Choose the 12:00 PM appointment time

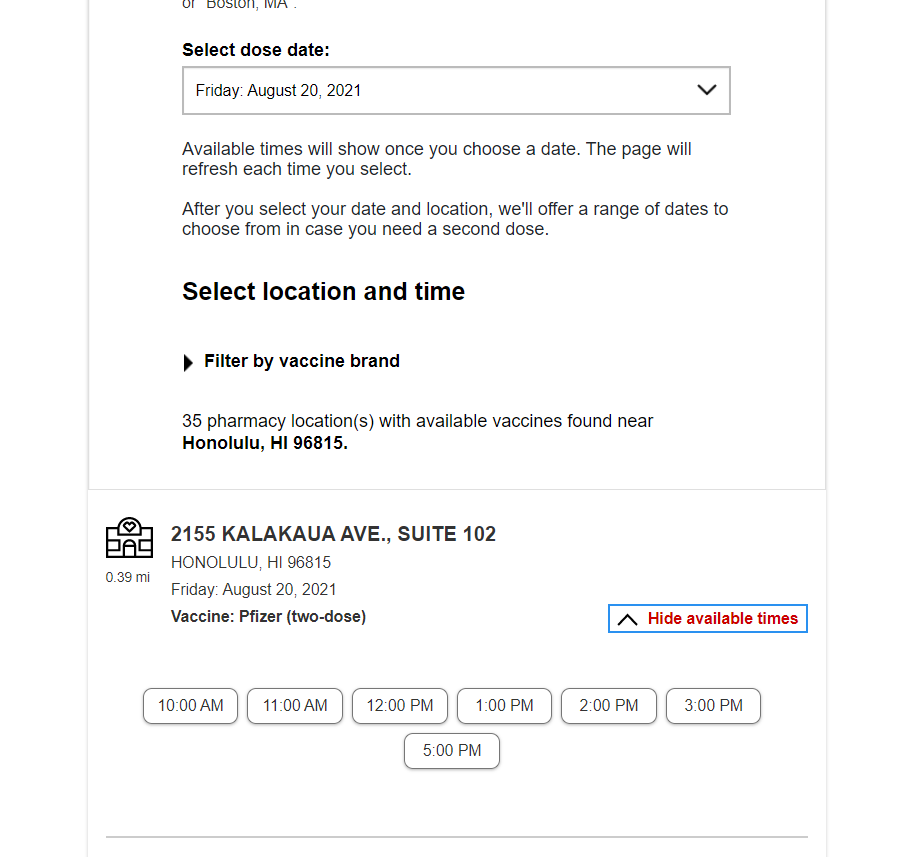pos(400,706)
